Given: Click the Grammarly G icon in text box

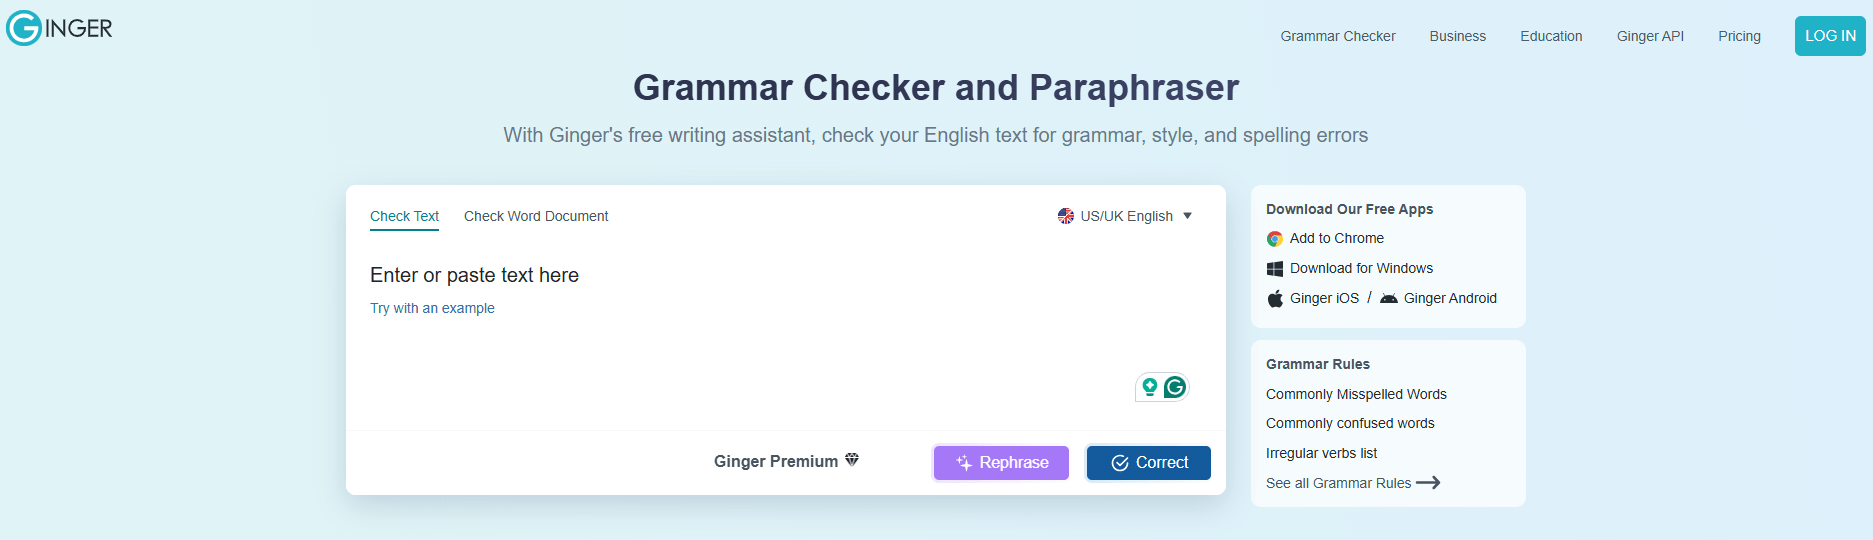Looking at the screenshot, I should 1175,387.
